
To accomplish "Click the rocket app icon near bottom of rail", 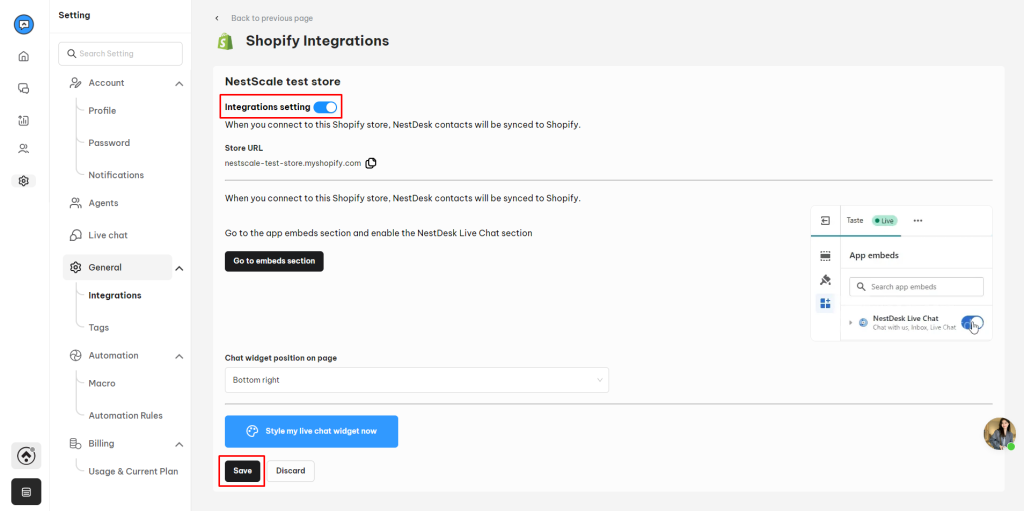I will pyautogui.click(x=26, y=455).
